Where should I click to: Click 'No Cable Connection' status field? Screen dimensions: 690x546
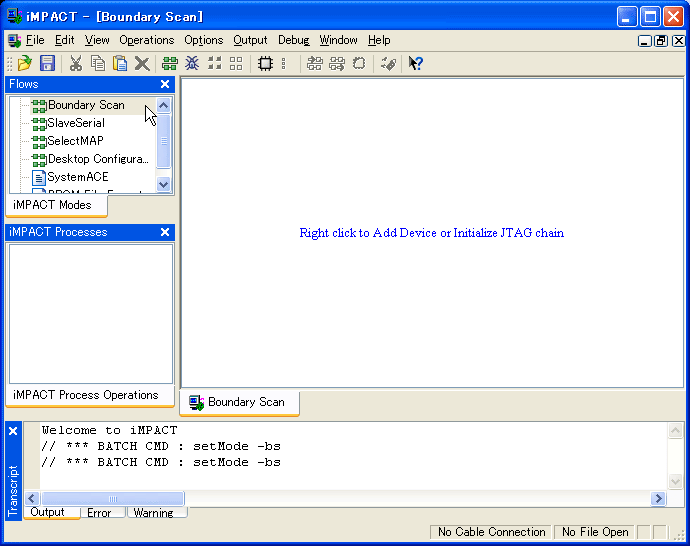click(x=491, y=532)
